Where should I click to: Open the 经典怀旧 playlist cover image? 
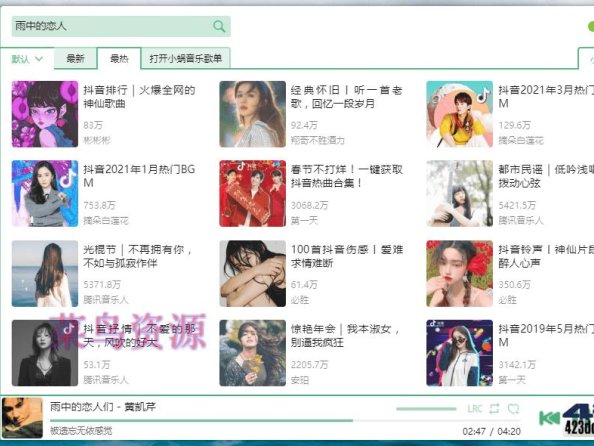tap(252, 114)
